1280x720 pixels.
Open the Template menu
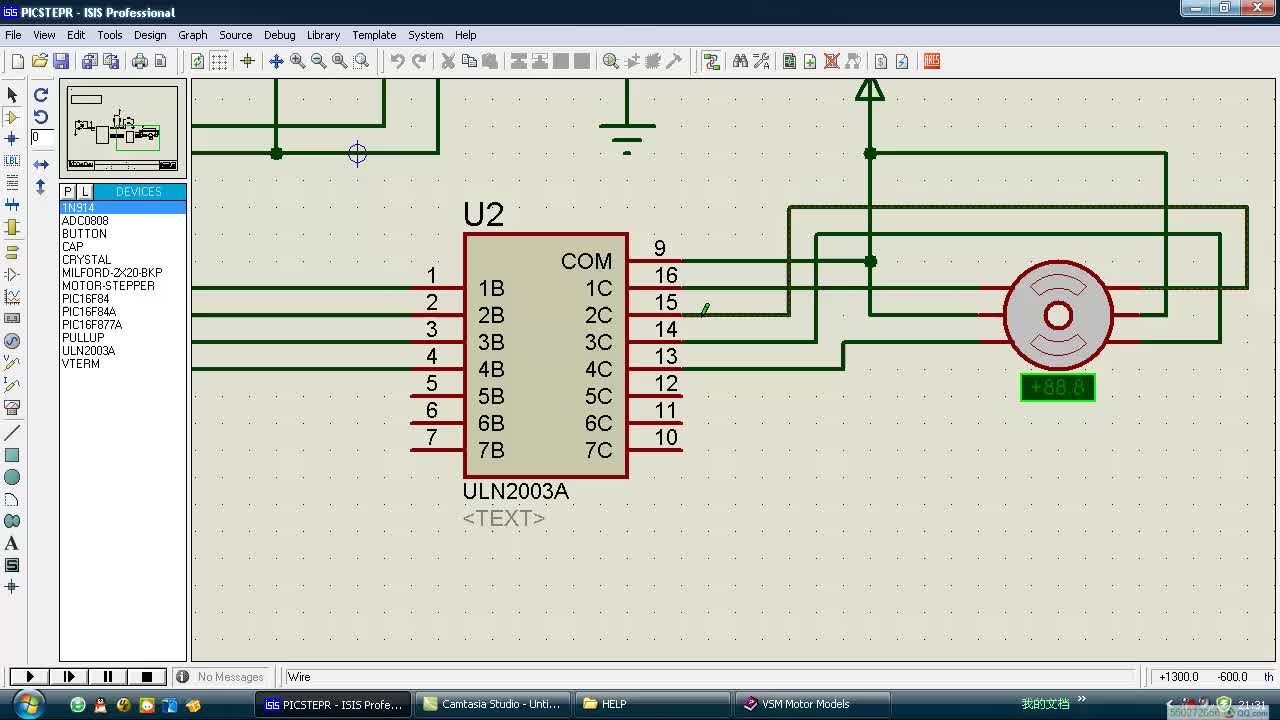click(x=374, y=35)
